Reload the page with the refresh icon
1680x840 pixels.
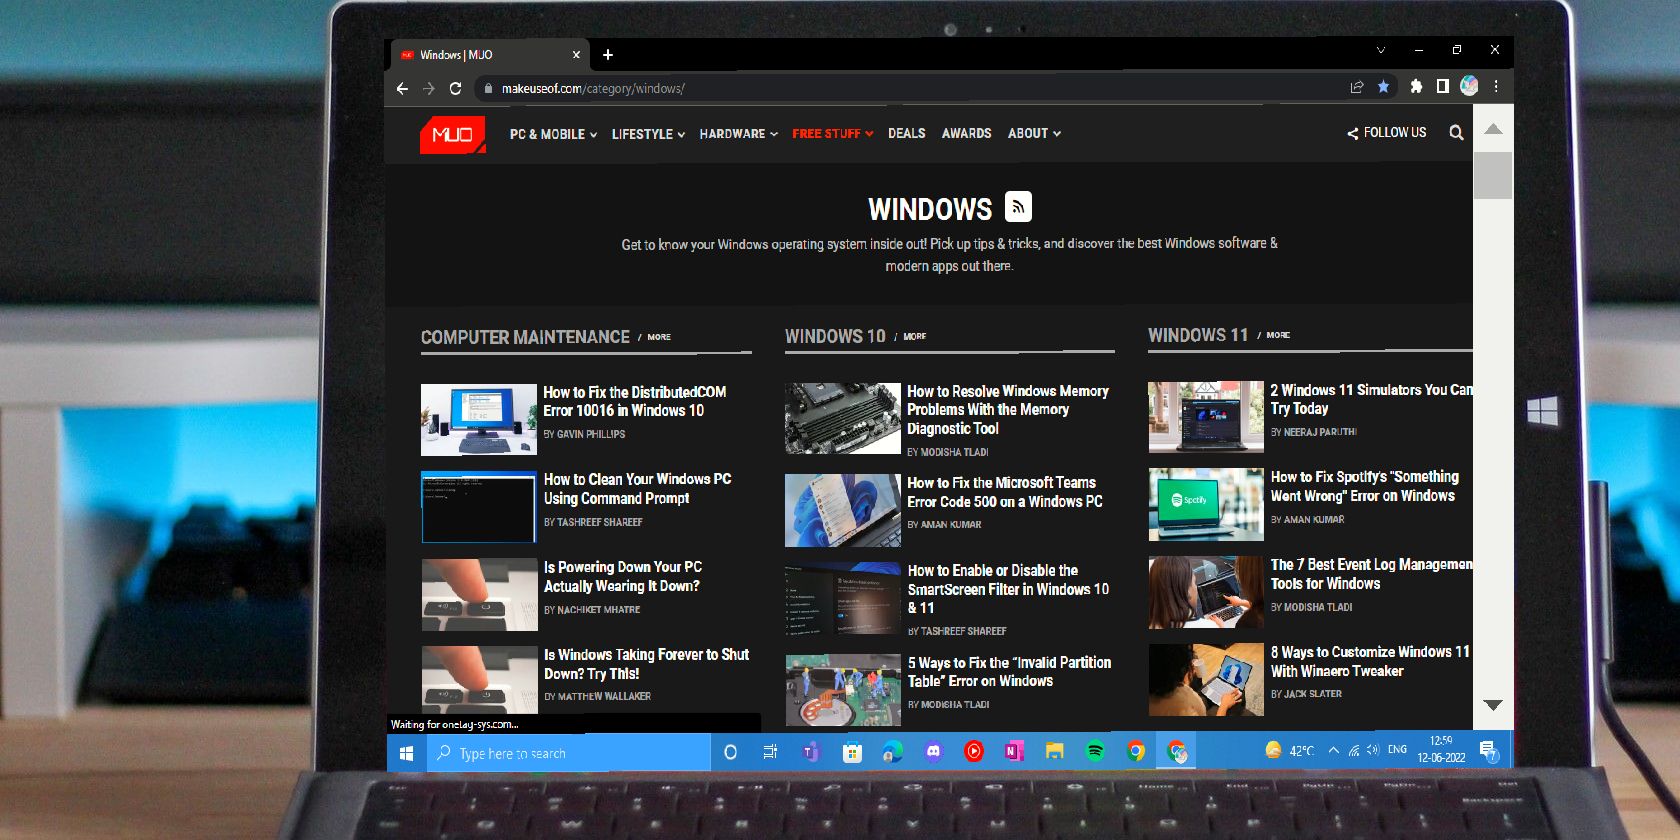(455, 88)
